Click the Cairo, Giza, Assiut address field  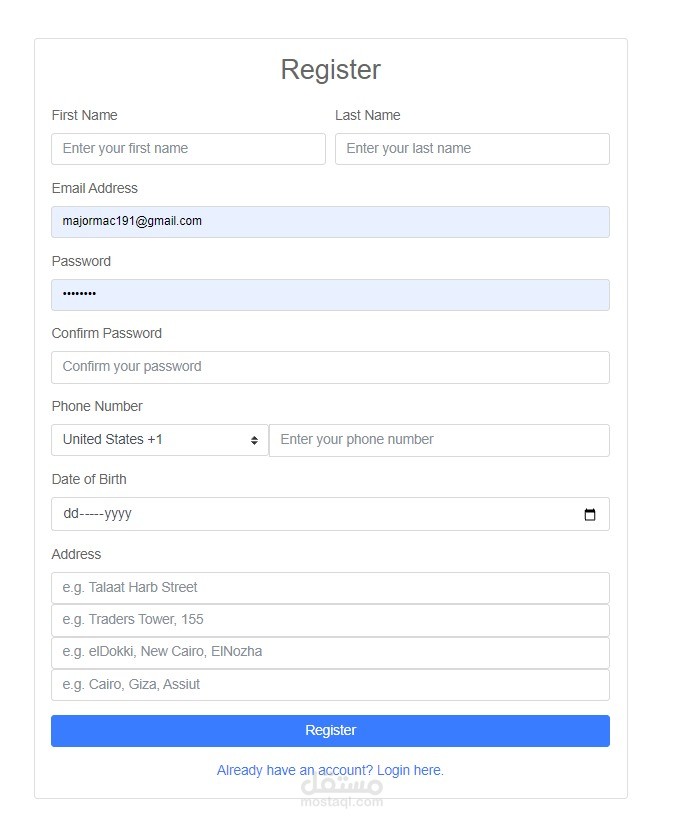pyautogui.click(x=330, y=685)
